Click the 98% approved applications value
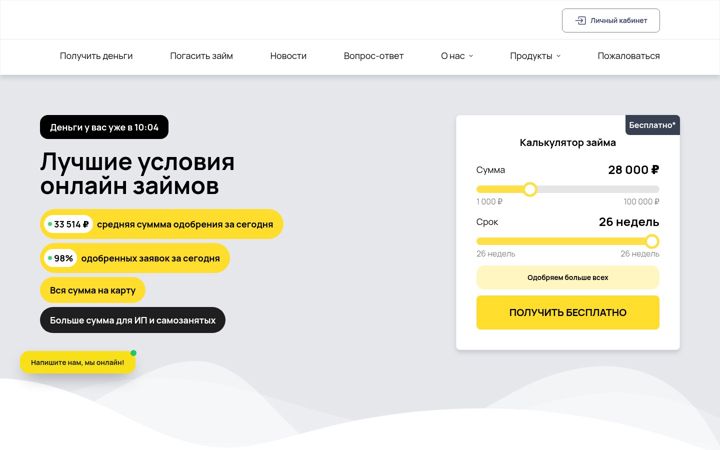720x450 pixels. click(x=61, y=258)
